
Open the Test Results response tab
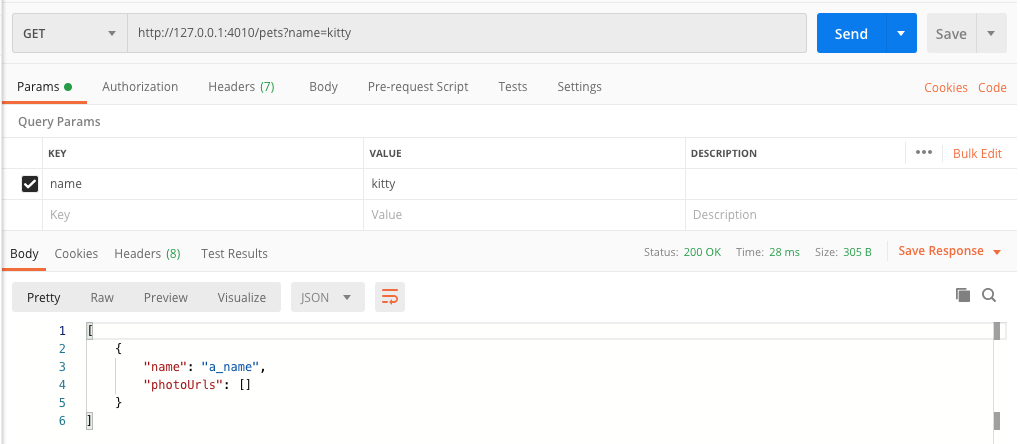tap(234, 254)
